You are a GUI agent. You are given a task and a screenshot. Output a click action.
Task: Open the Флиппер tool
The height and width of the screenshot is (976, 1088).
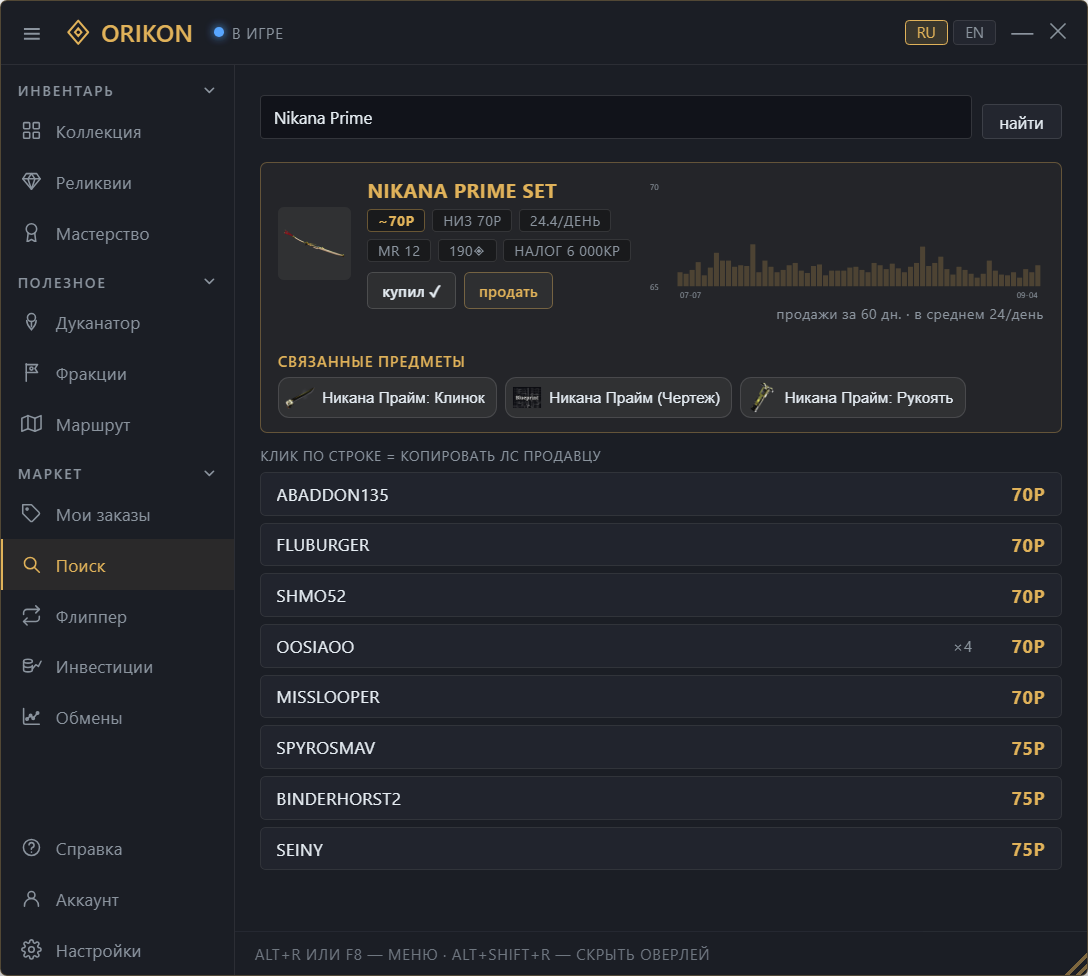[x=117, y=616]
